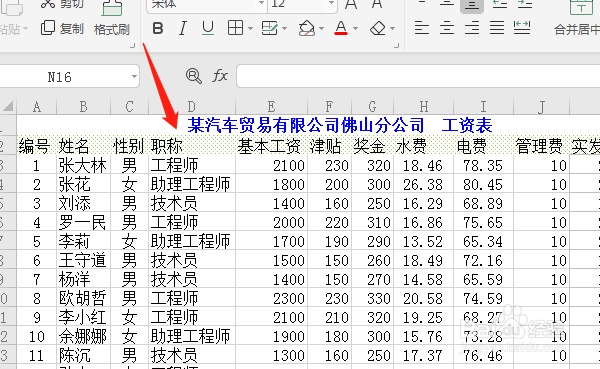Center text horizontally

[x=447, y=28]
